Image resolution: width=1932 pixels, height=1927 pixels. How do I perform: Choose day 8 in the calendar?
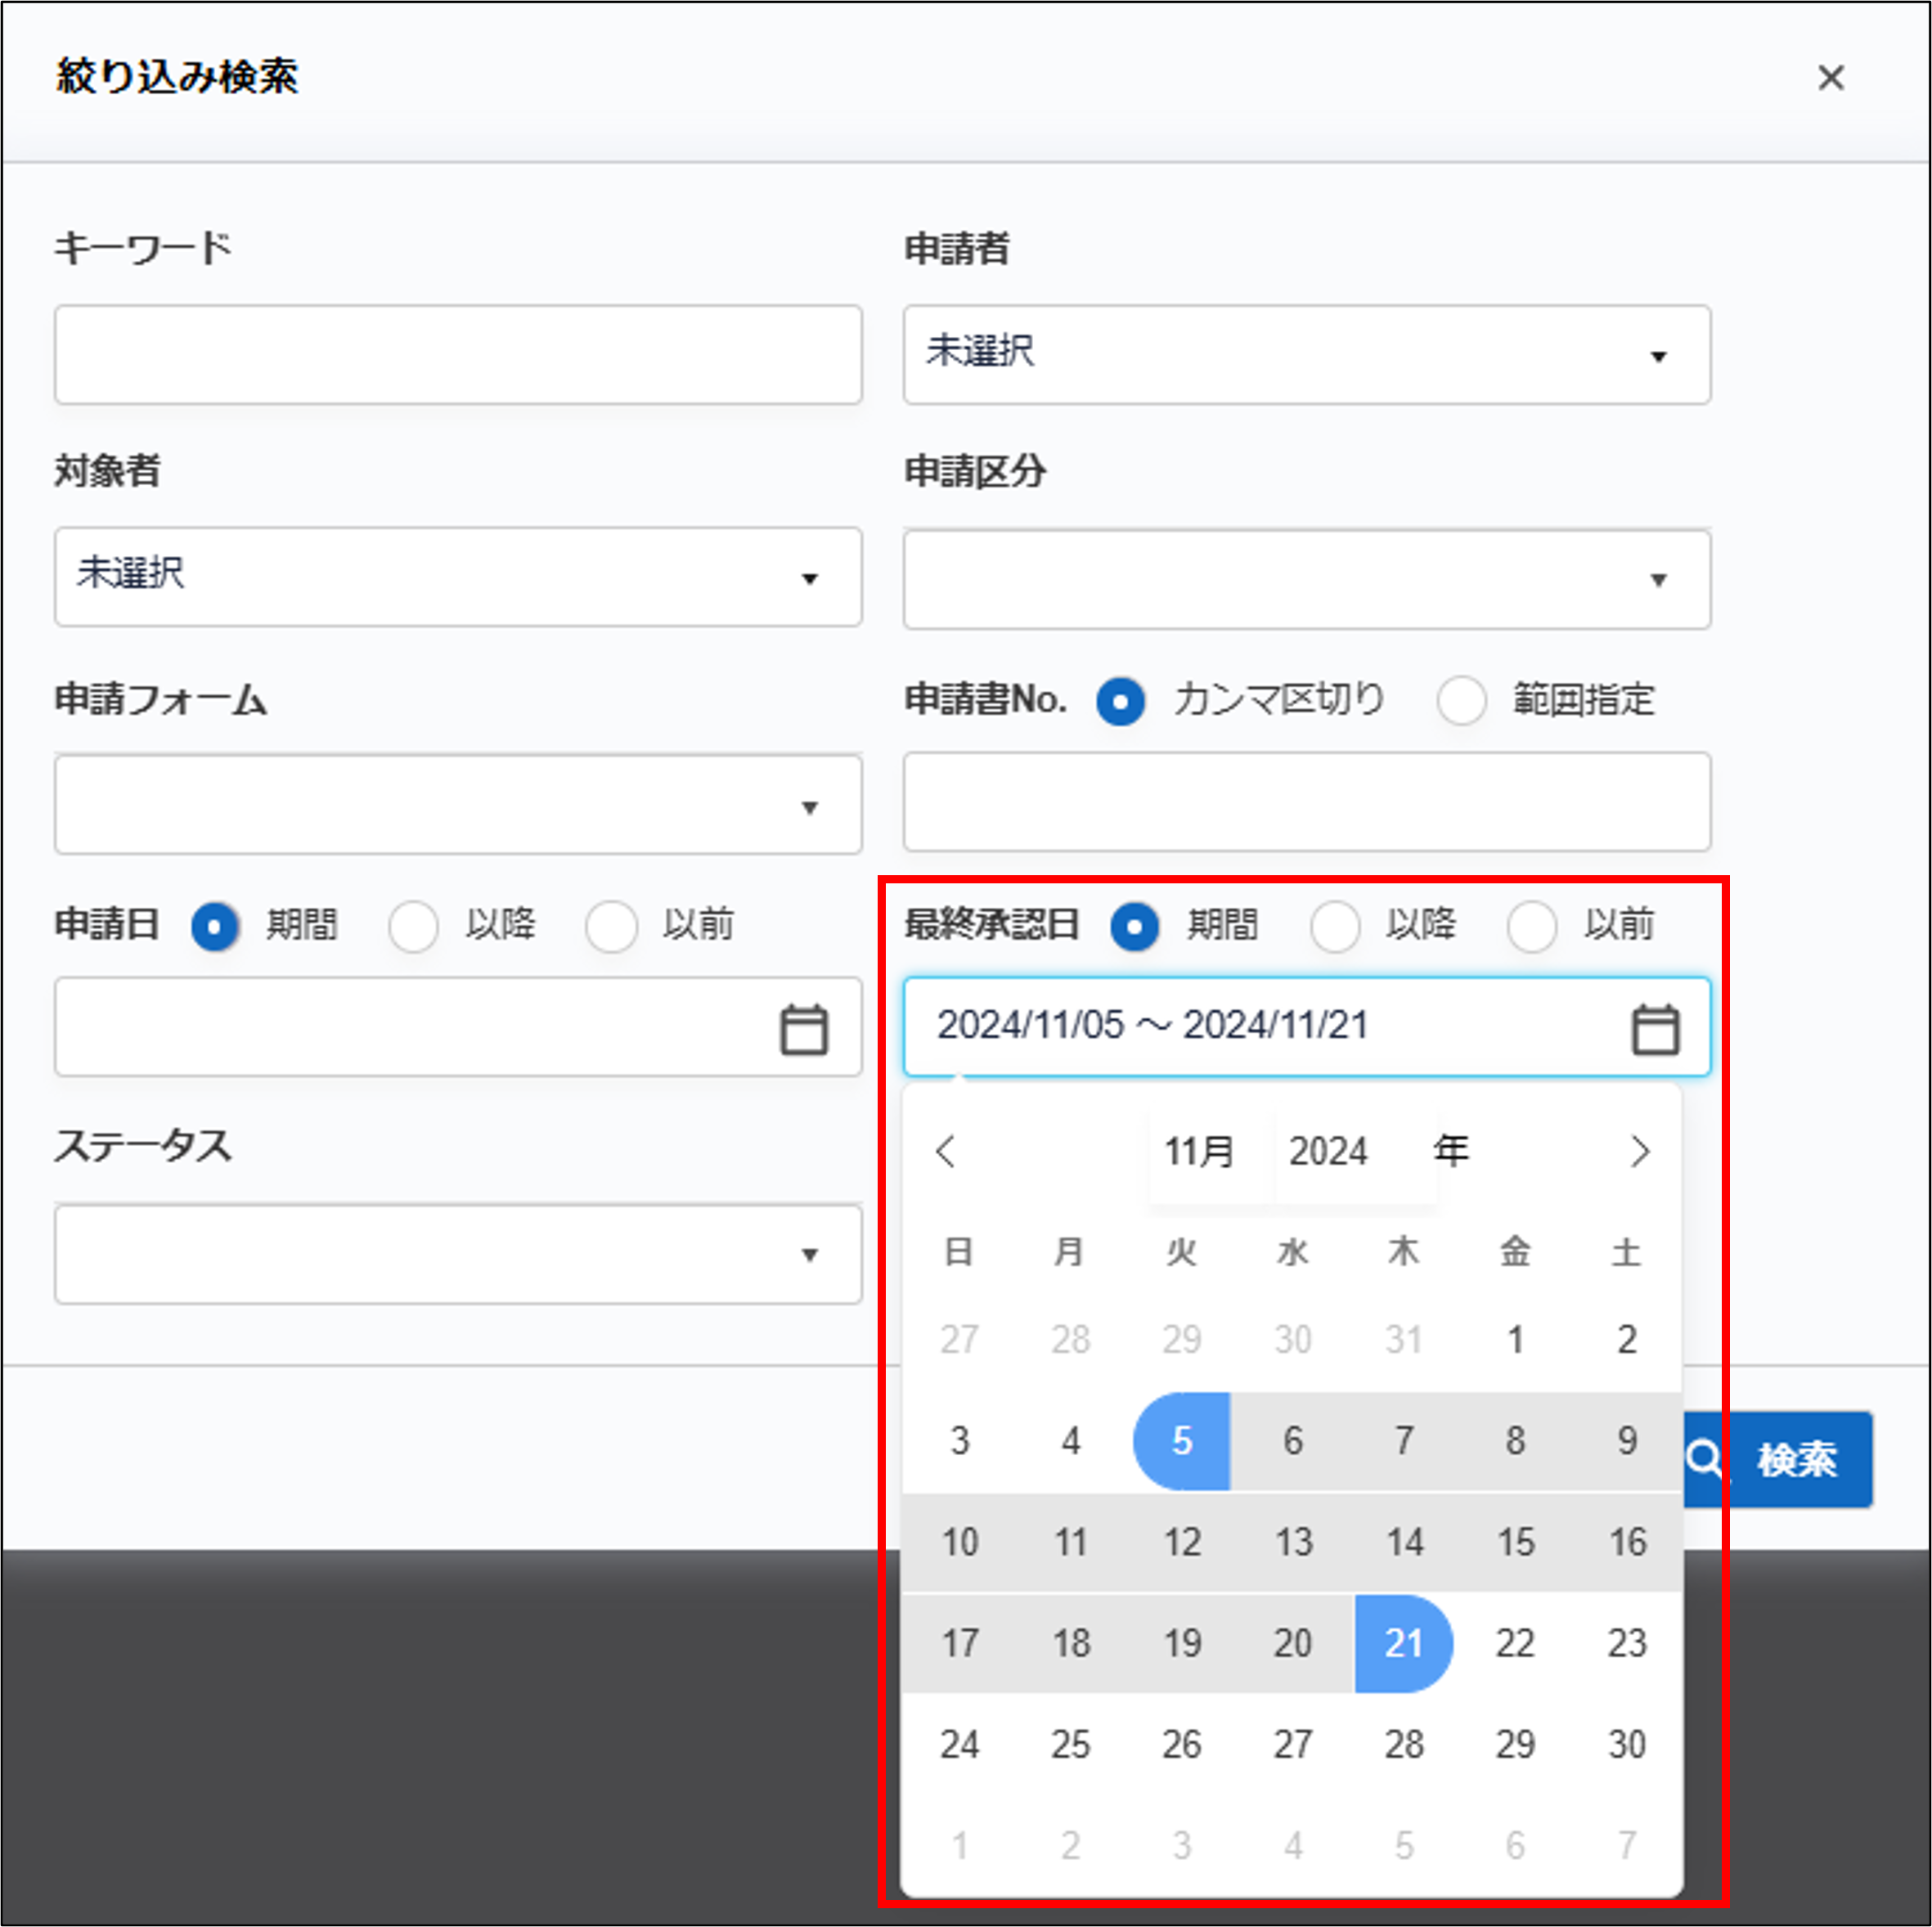tap(1515, 1441)
